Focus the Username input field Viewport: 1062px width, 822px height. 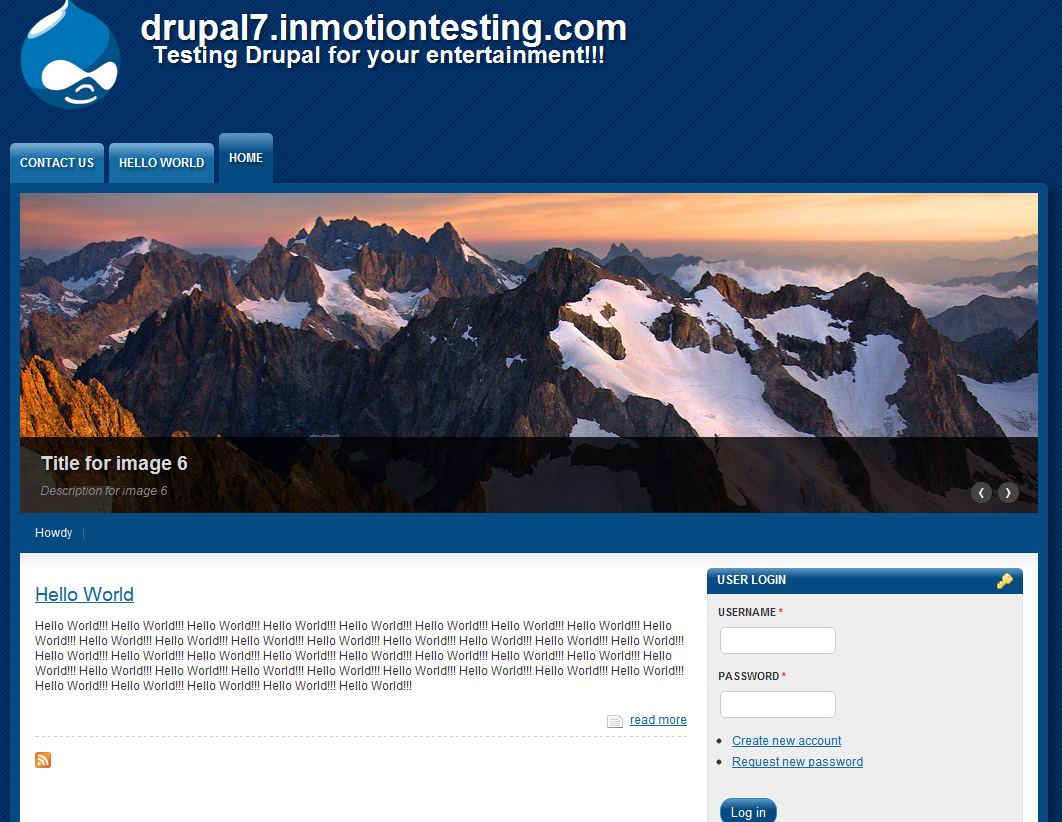coord(778,640)
